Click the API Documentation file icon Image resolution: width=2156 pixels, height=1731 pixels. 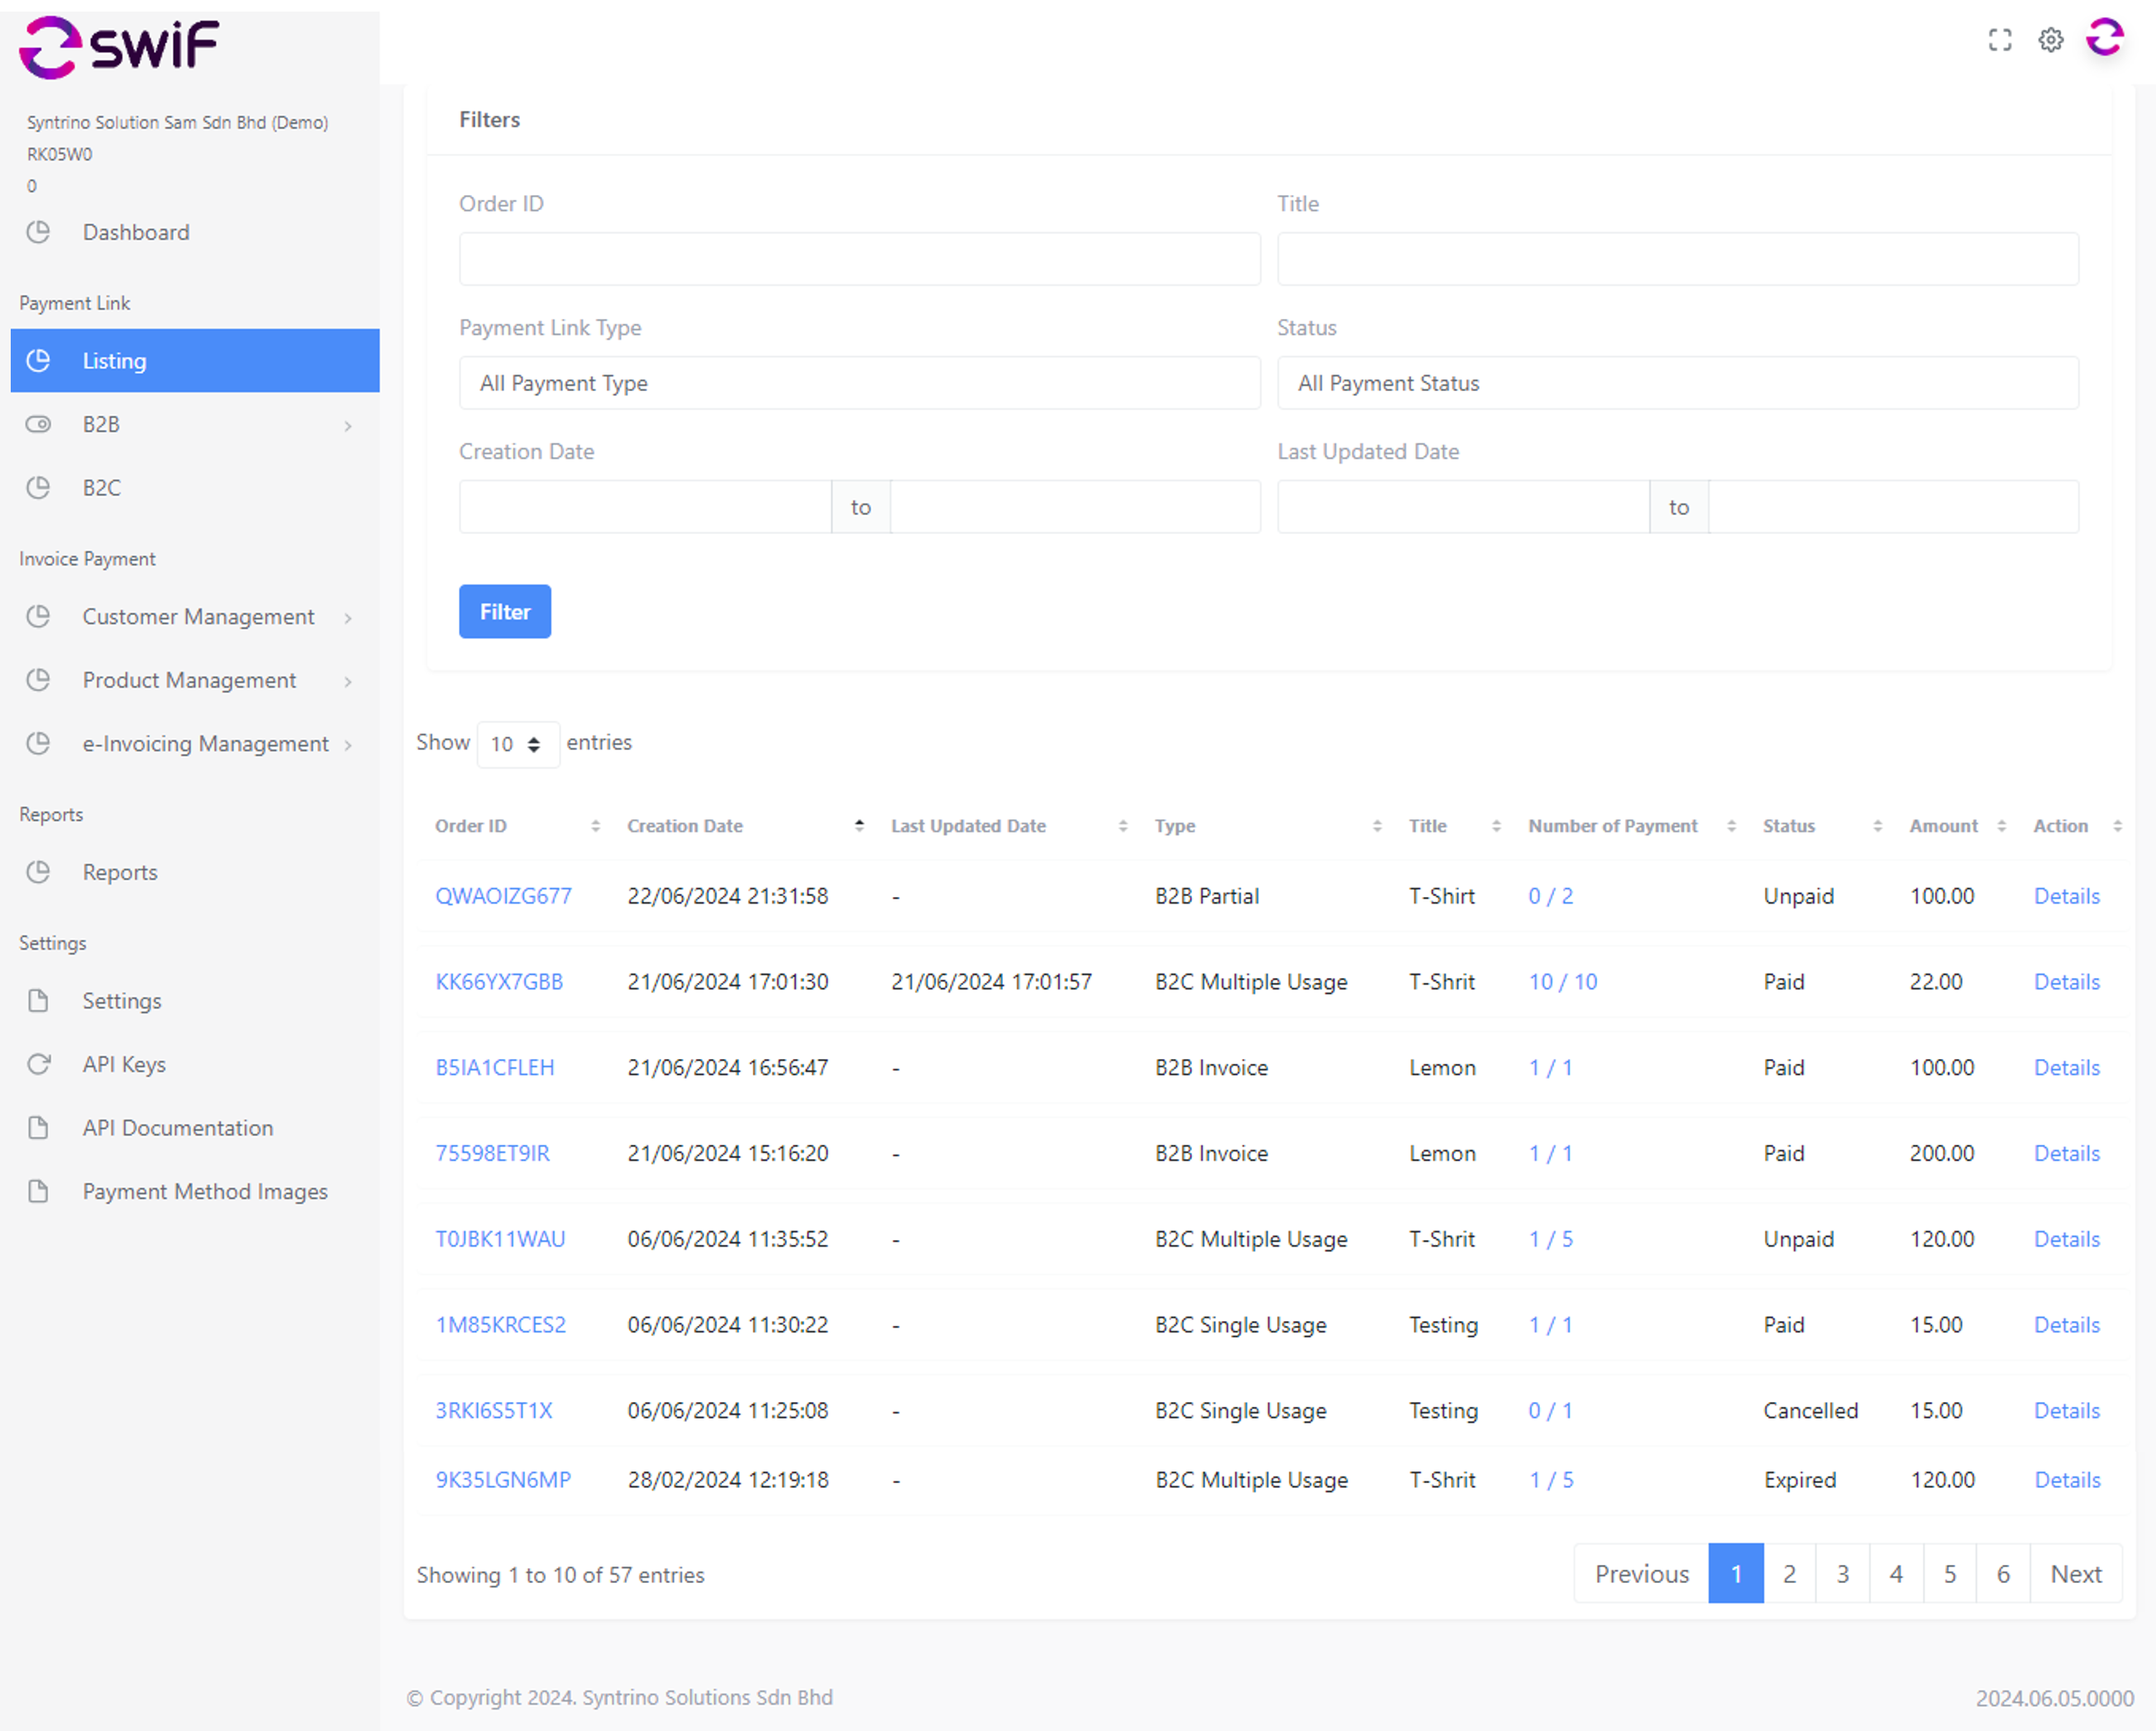pyautogui.click(x=38, y=1128)
